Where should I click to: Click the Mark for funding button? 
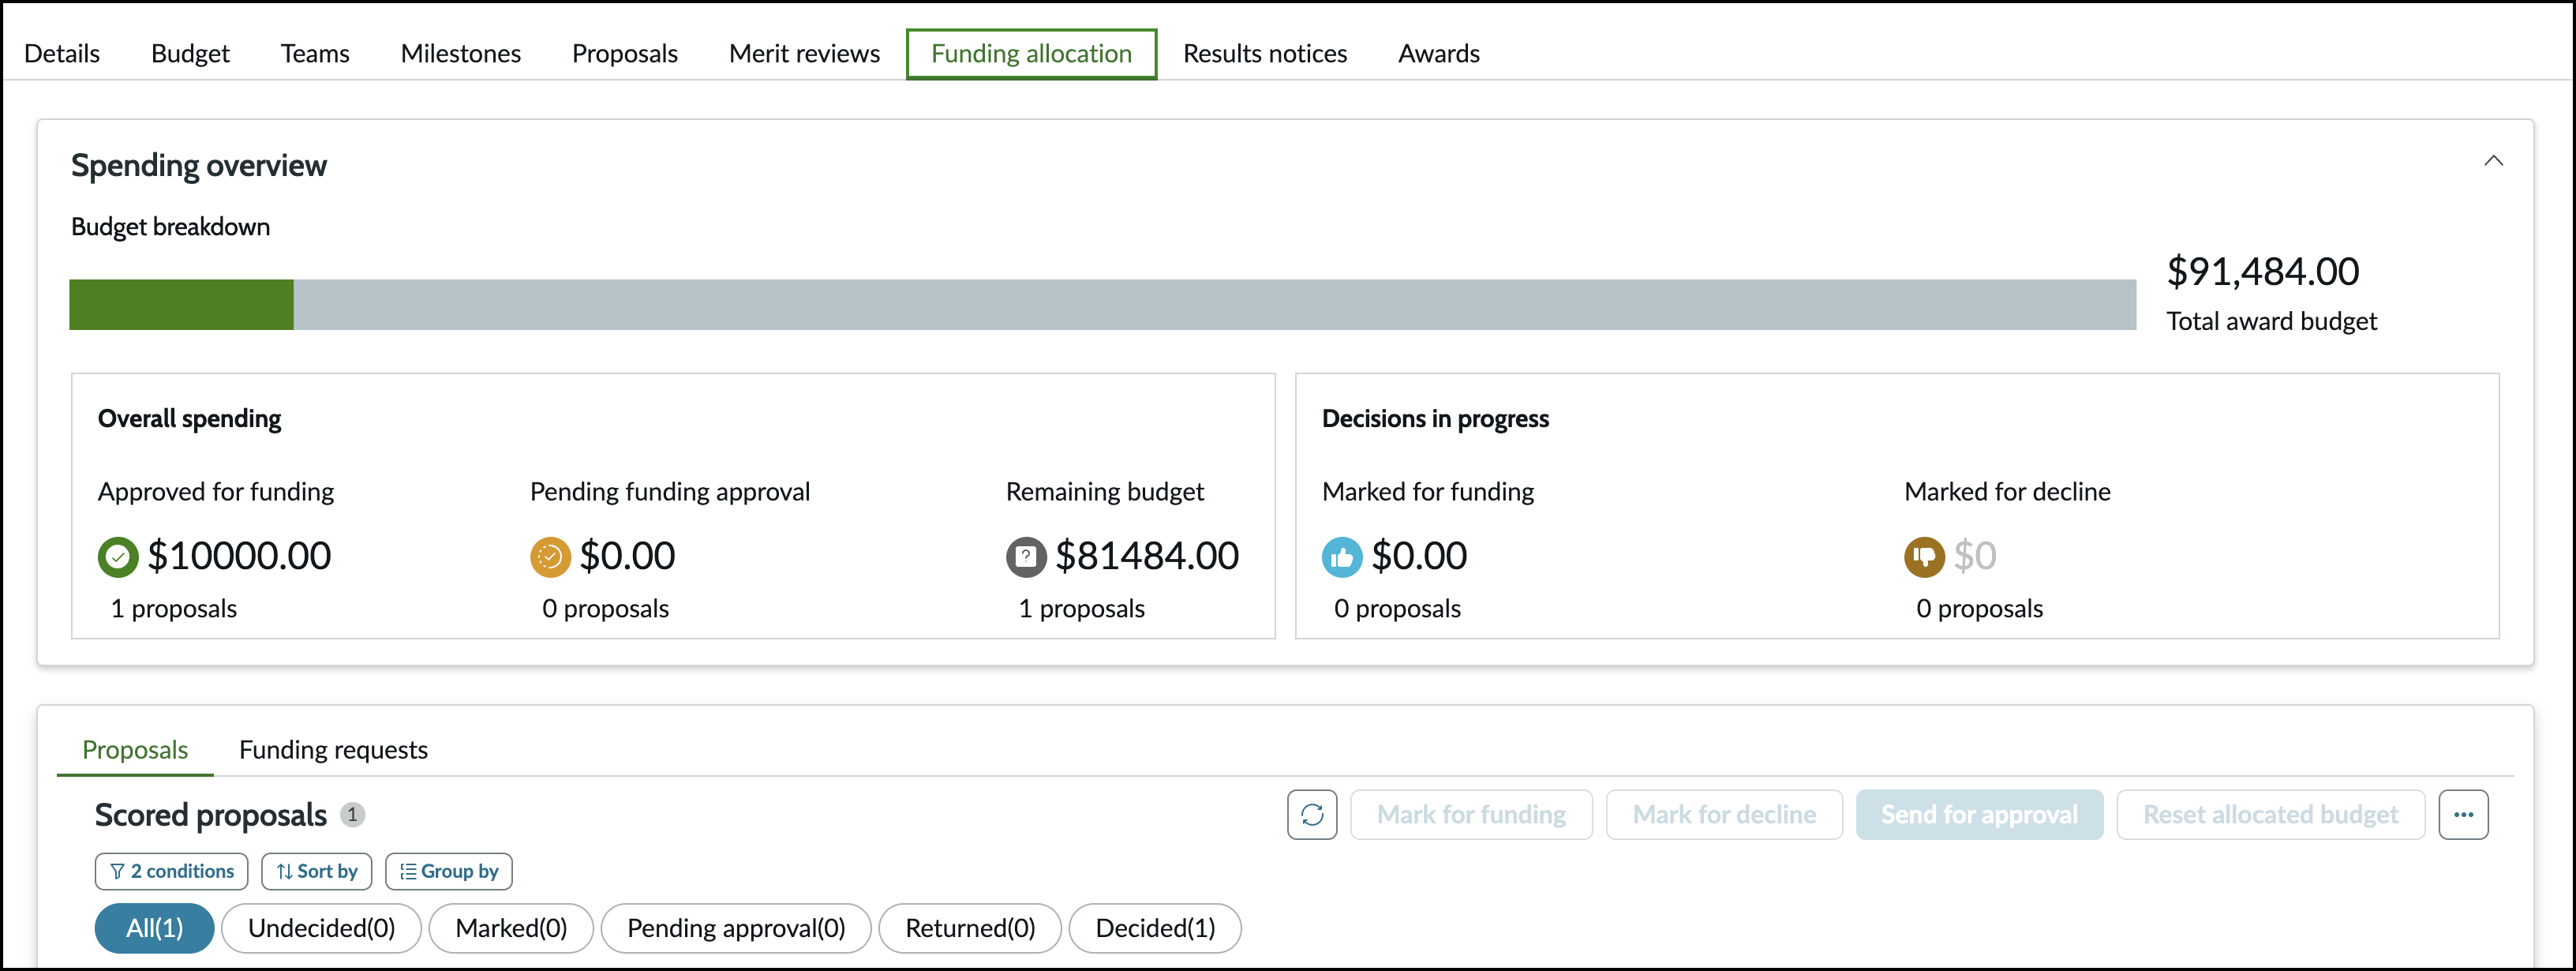click(x=1471, y=815)
